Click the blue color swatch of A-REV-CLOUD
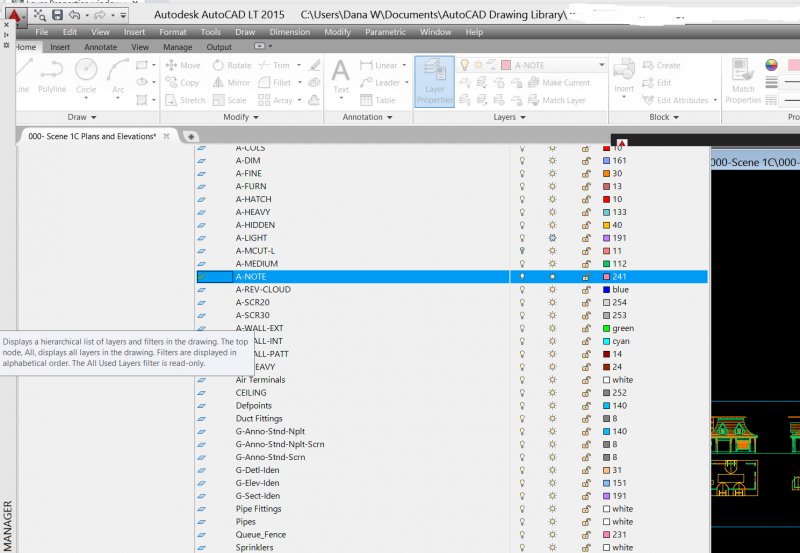 pos(607,290)
